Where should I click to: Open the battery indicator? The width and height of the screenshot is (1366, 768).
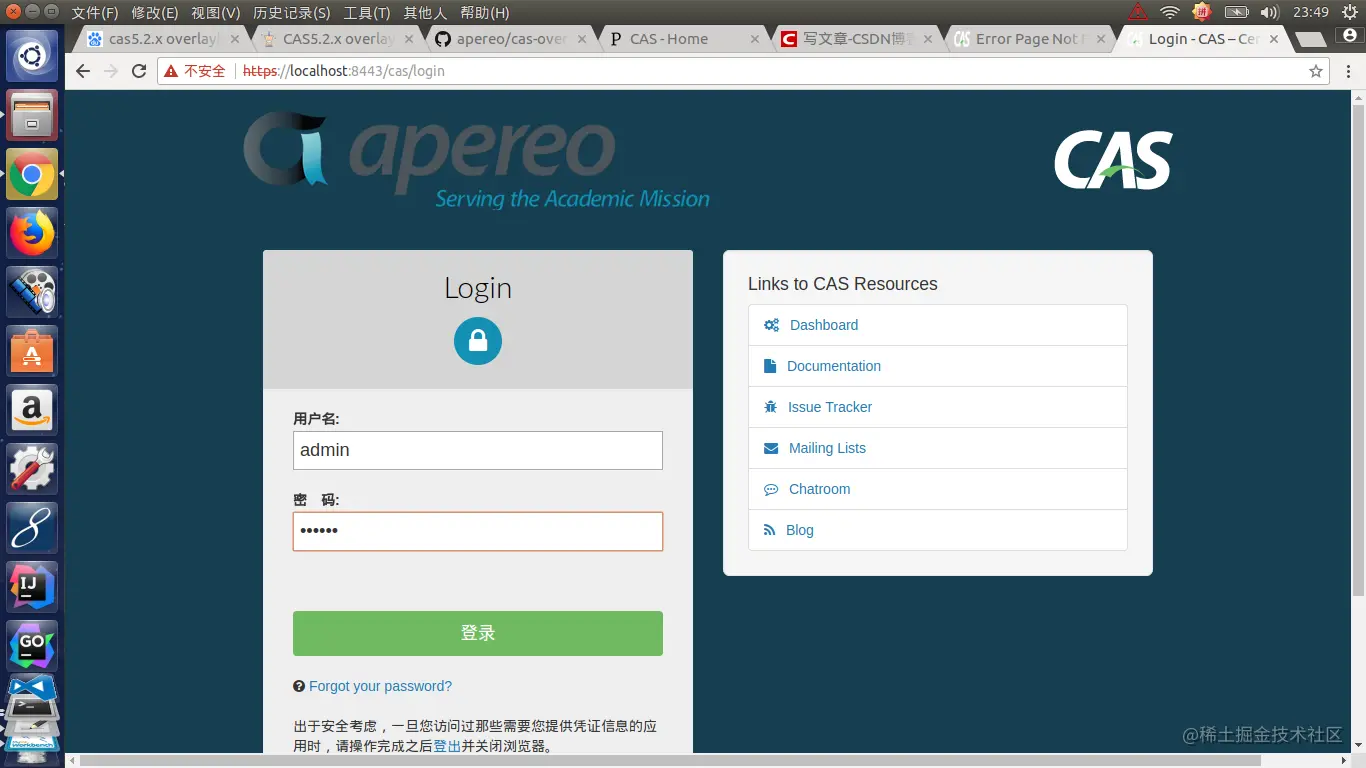click(x=1237, y=12)
